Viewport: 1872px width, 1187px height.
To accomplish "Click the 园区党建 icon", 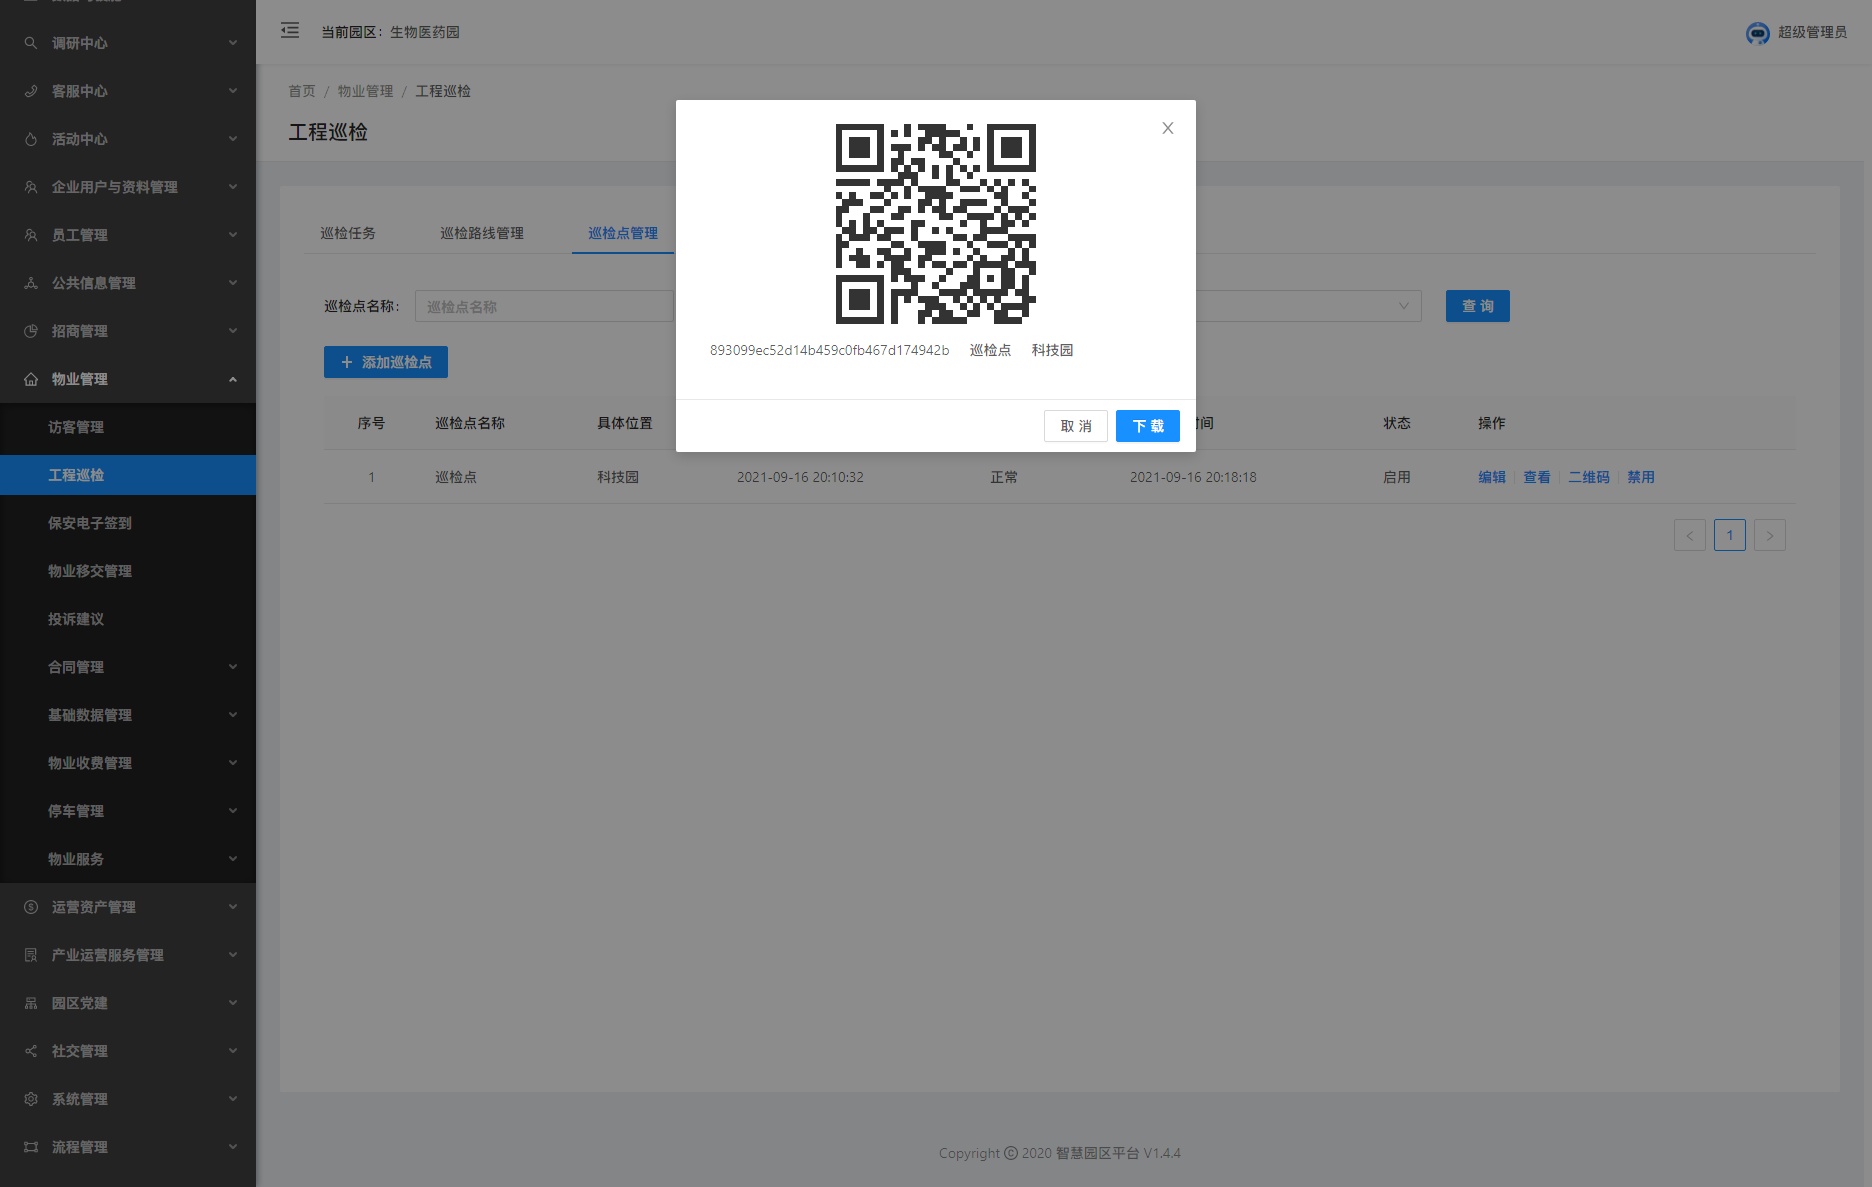I will [x=31, y=1003].
